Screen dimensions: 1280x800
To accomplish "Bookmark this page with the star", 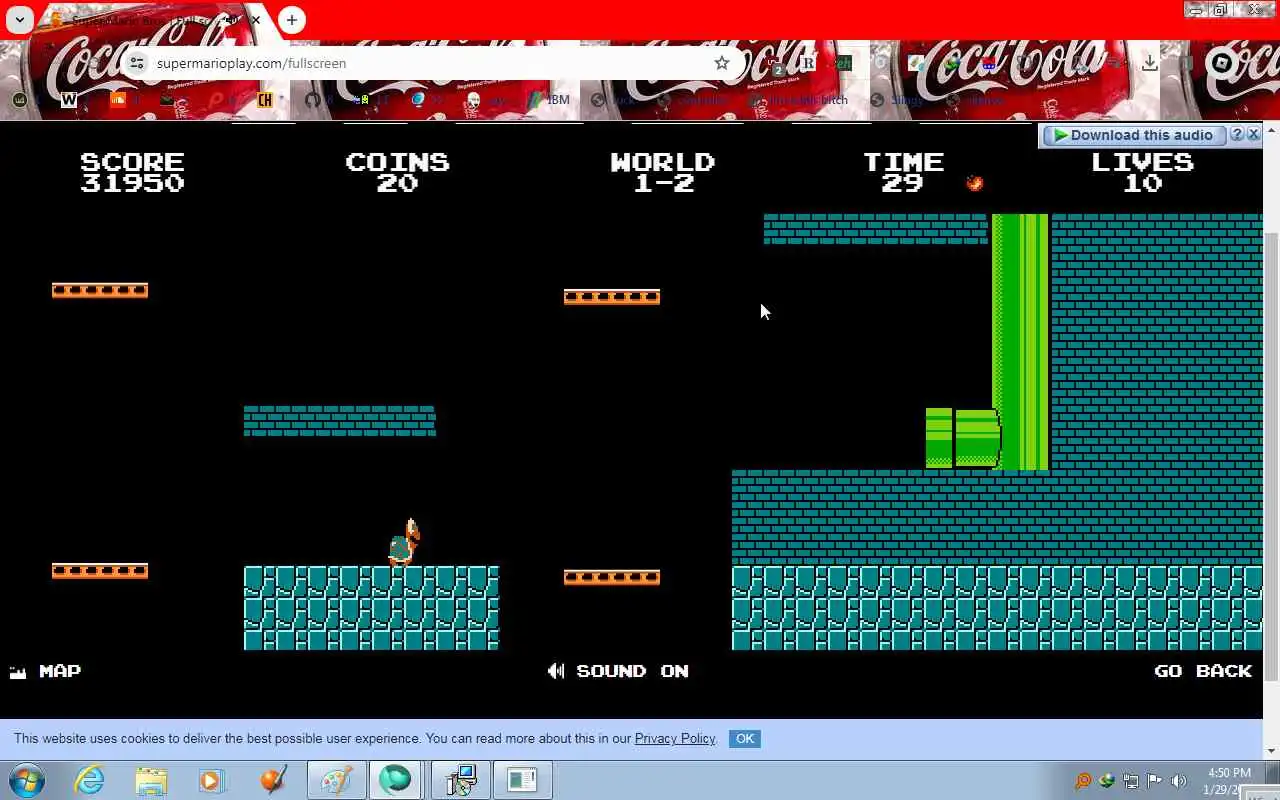I will [x=722, y=63].
